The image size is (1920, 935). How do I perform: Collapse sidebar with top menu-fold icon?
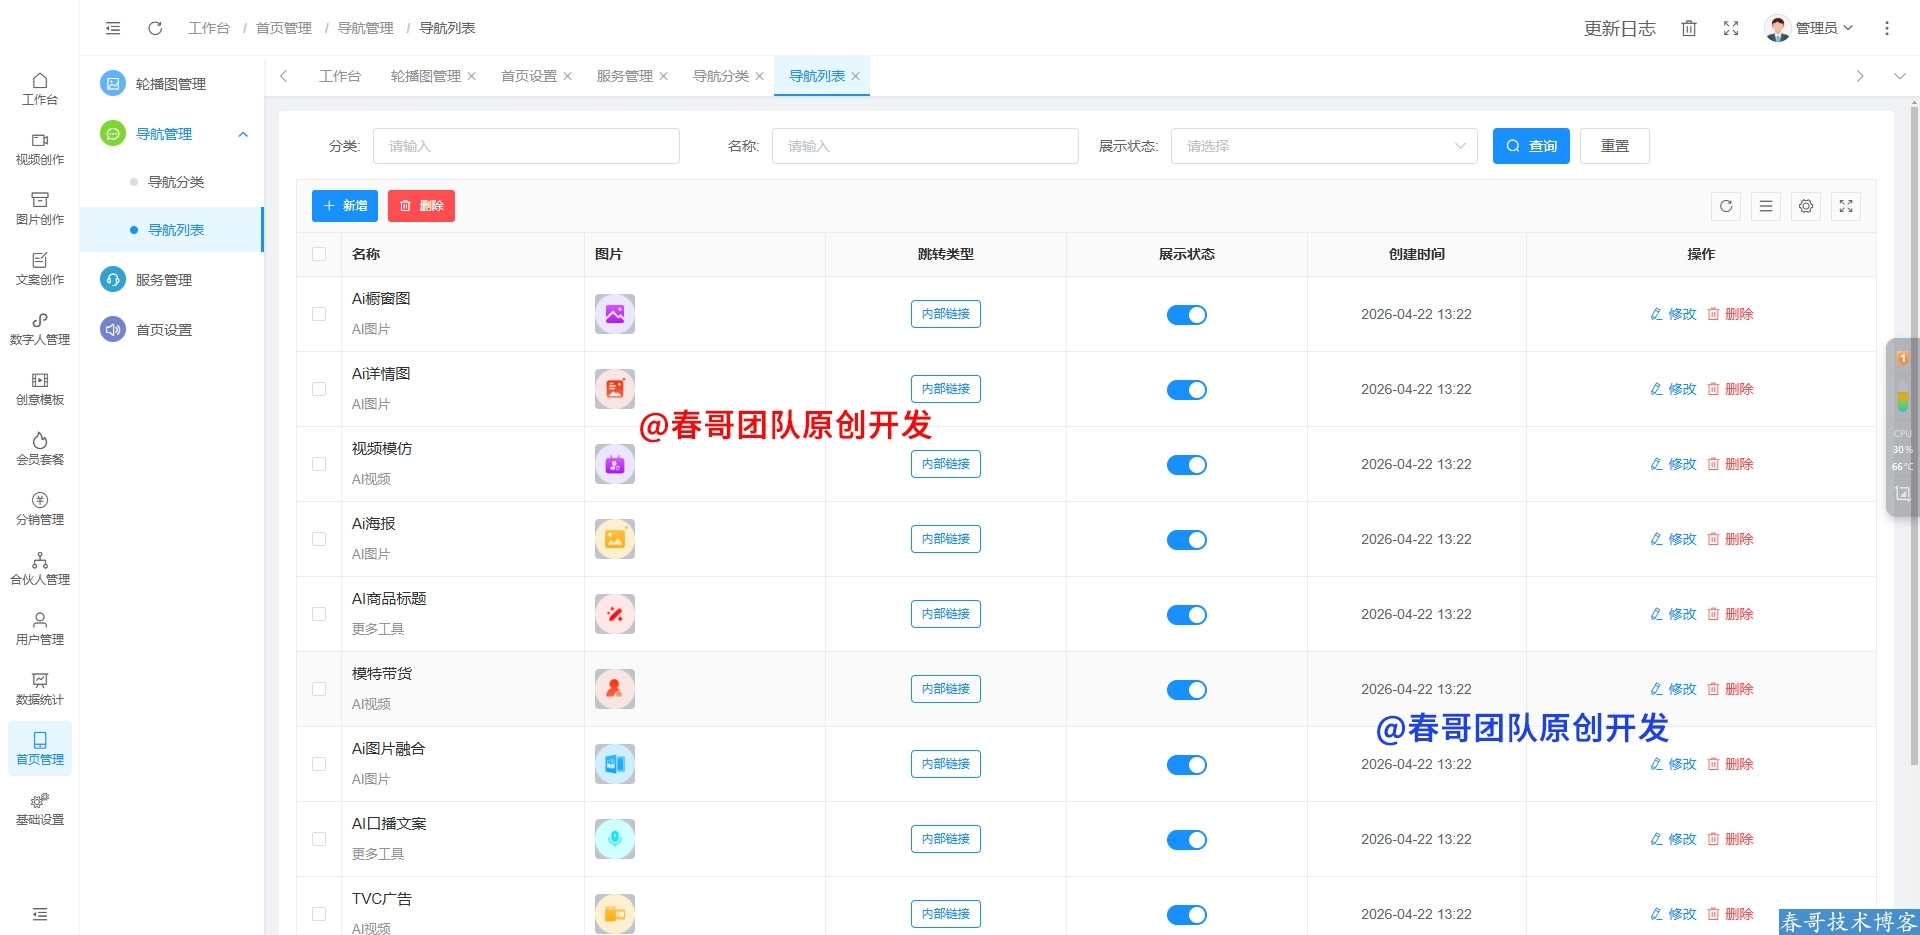113,28
